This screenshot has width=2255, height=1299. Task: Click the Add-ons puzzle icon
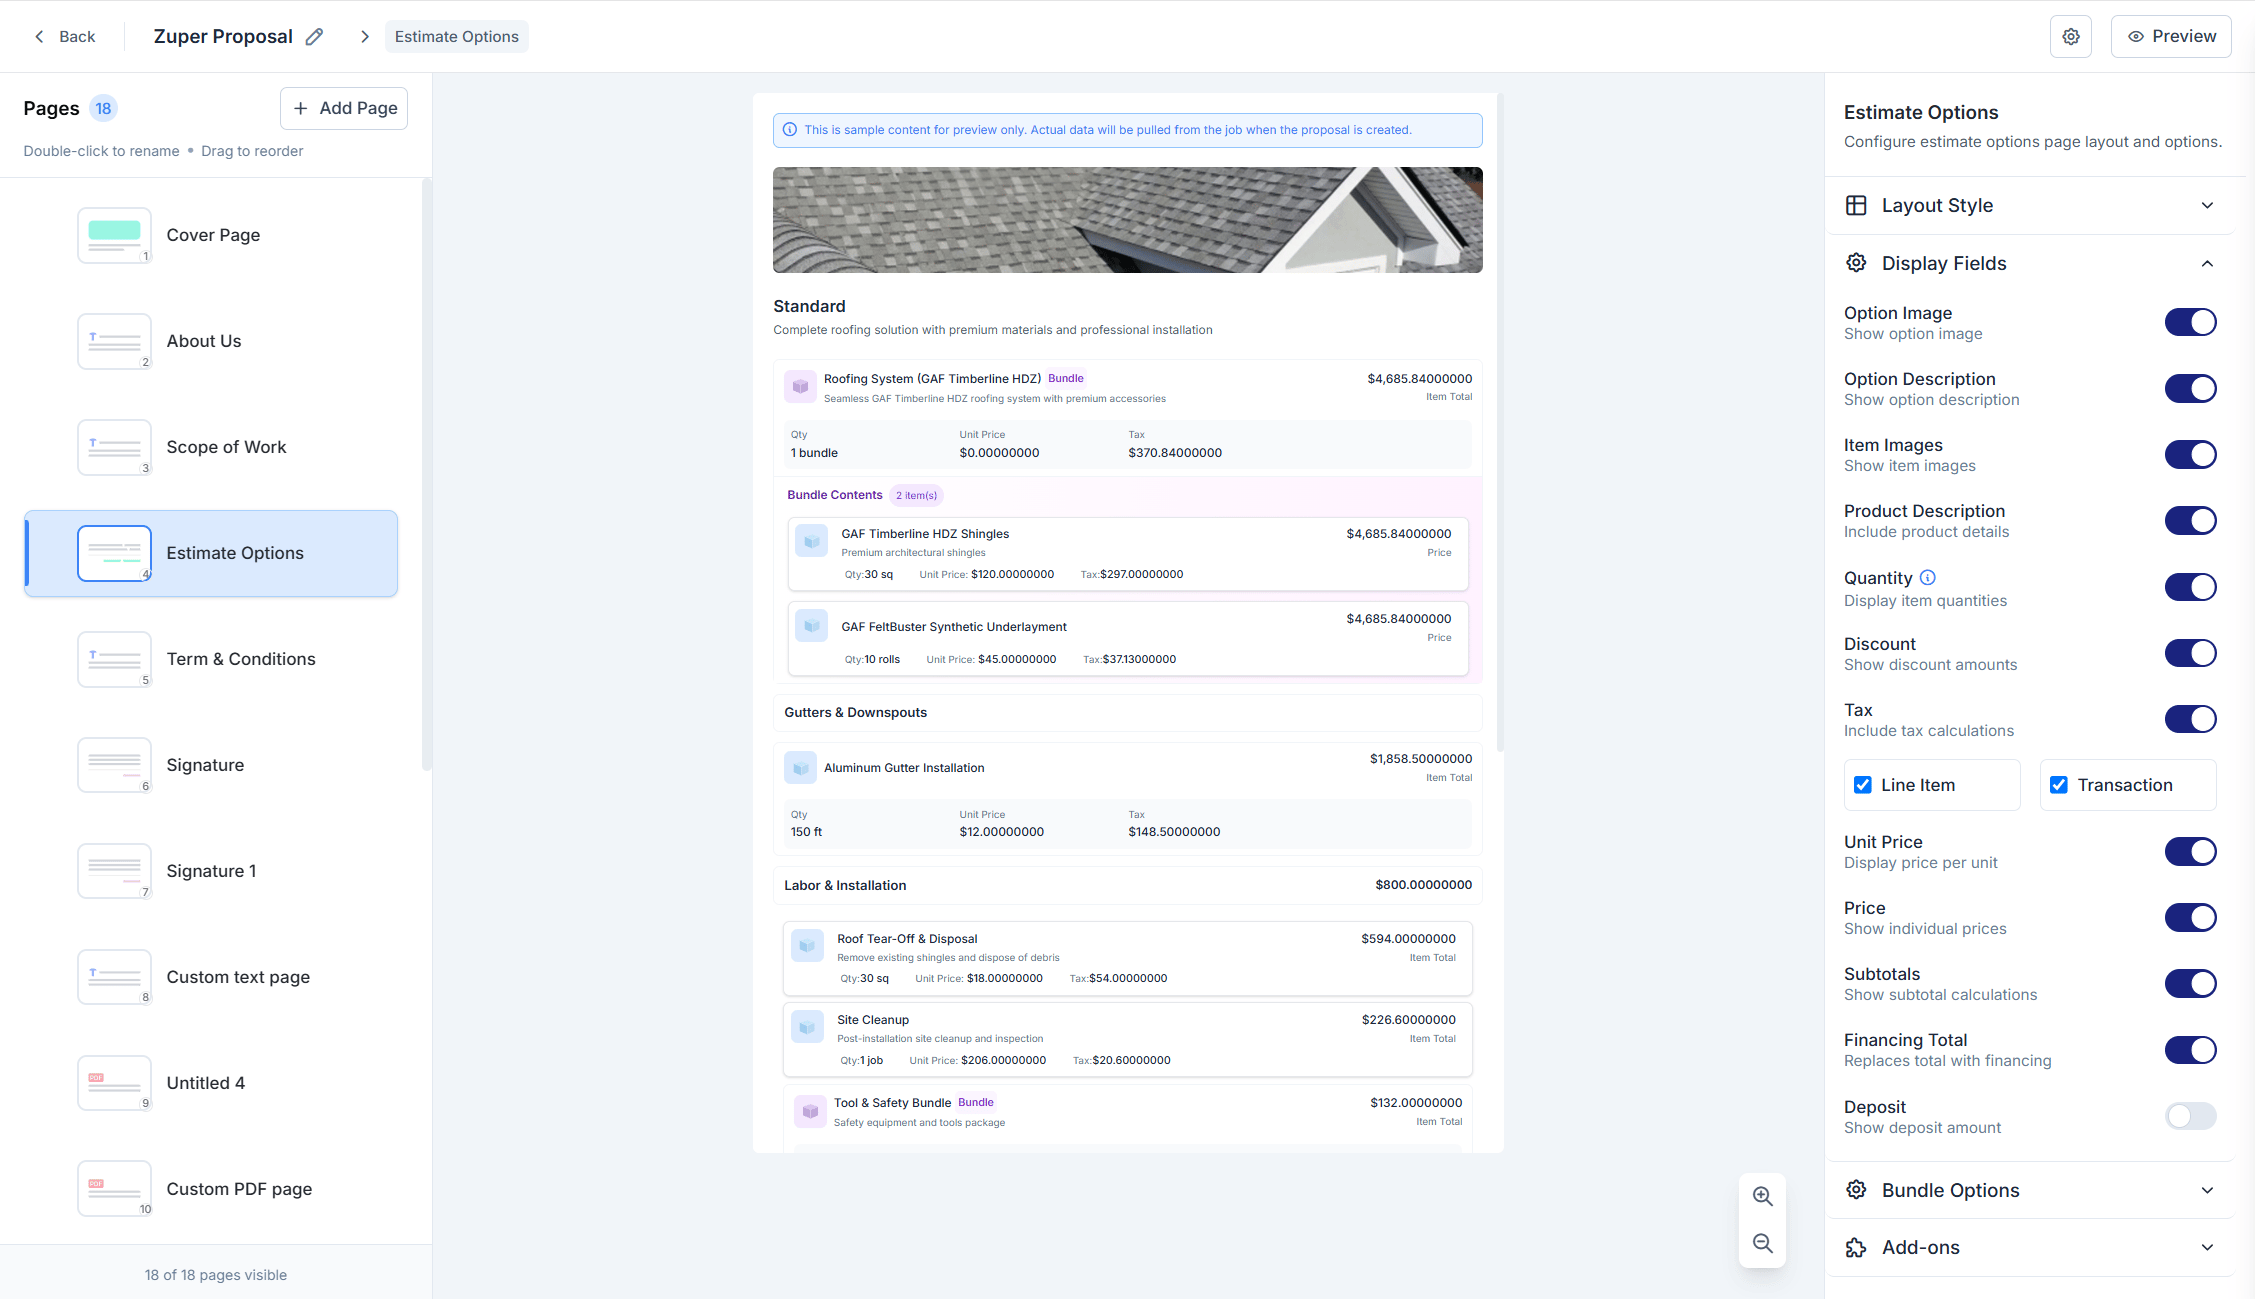(1856, 1247)
